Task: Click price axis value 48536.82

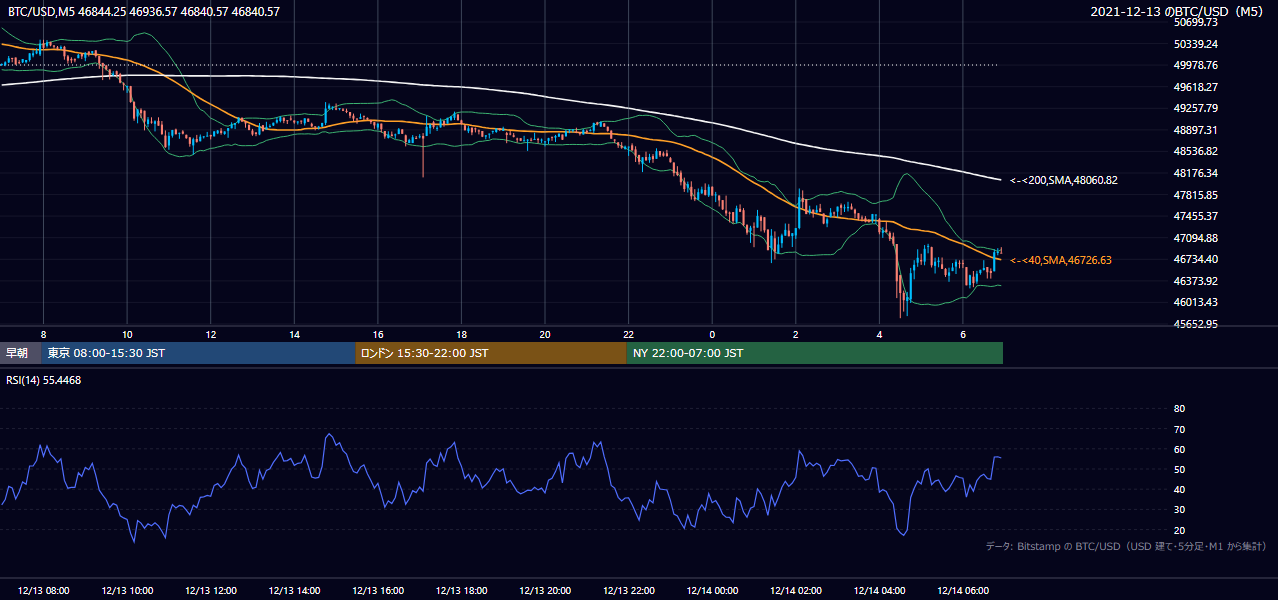Action: pyautogui.click(x=1196, y=151)
